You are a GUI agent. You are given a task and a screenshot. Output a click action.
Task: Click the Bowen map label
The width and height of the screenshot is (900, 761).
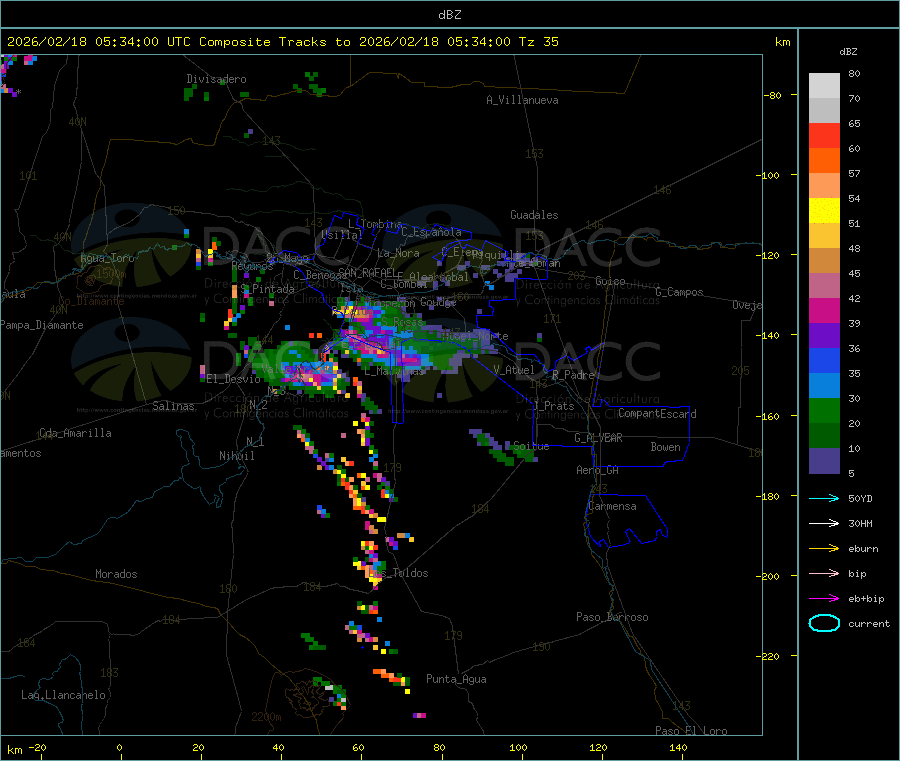(x=665, y=447)
